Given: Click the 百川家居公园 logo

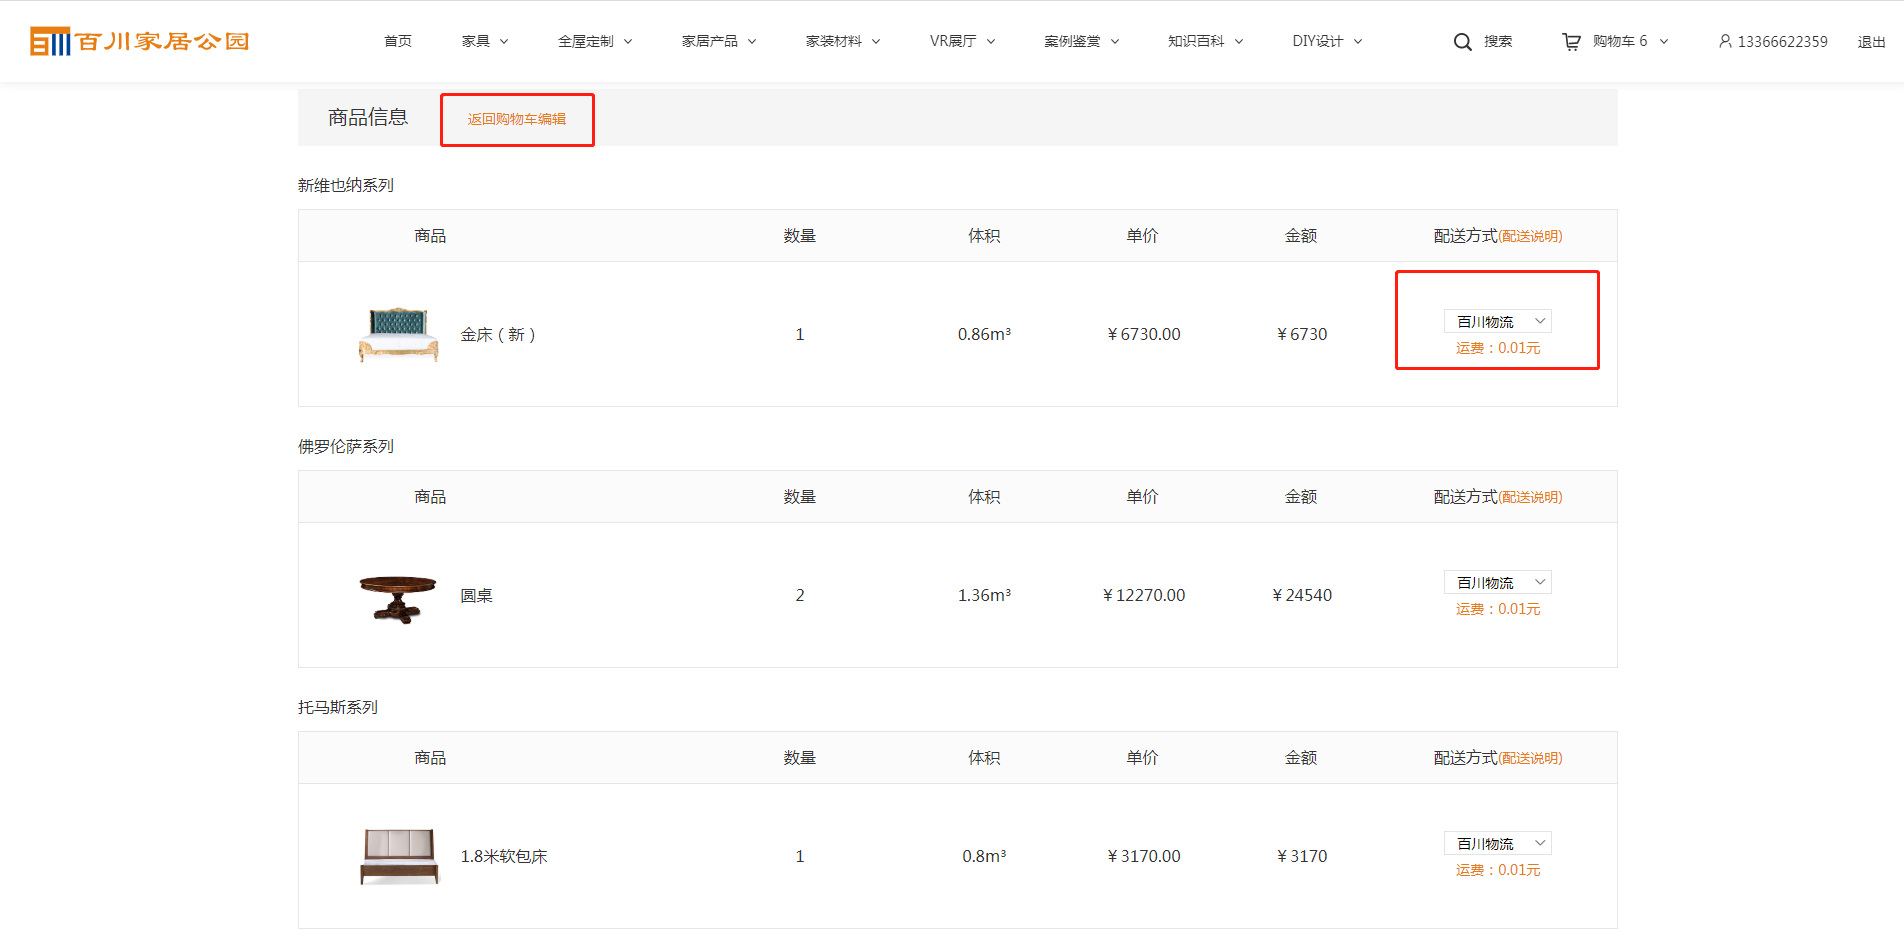Looking at the screenshot, I should point(140,41).
